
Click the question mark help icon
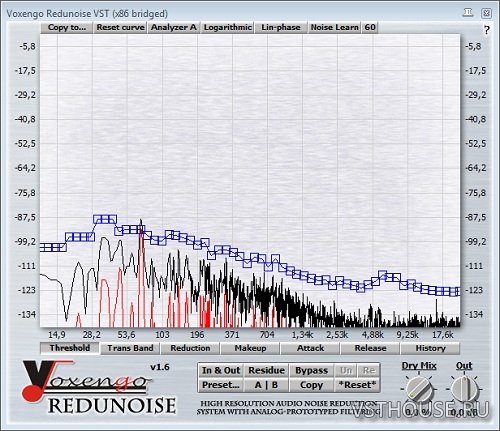486,30
